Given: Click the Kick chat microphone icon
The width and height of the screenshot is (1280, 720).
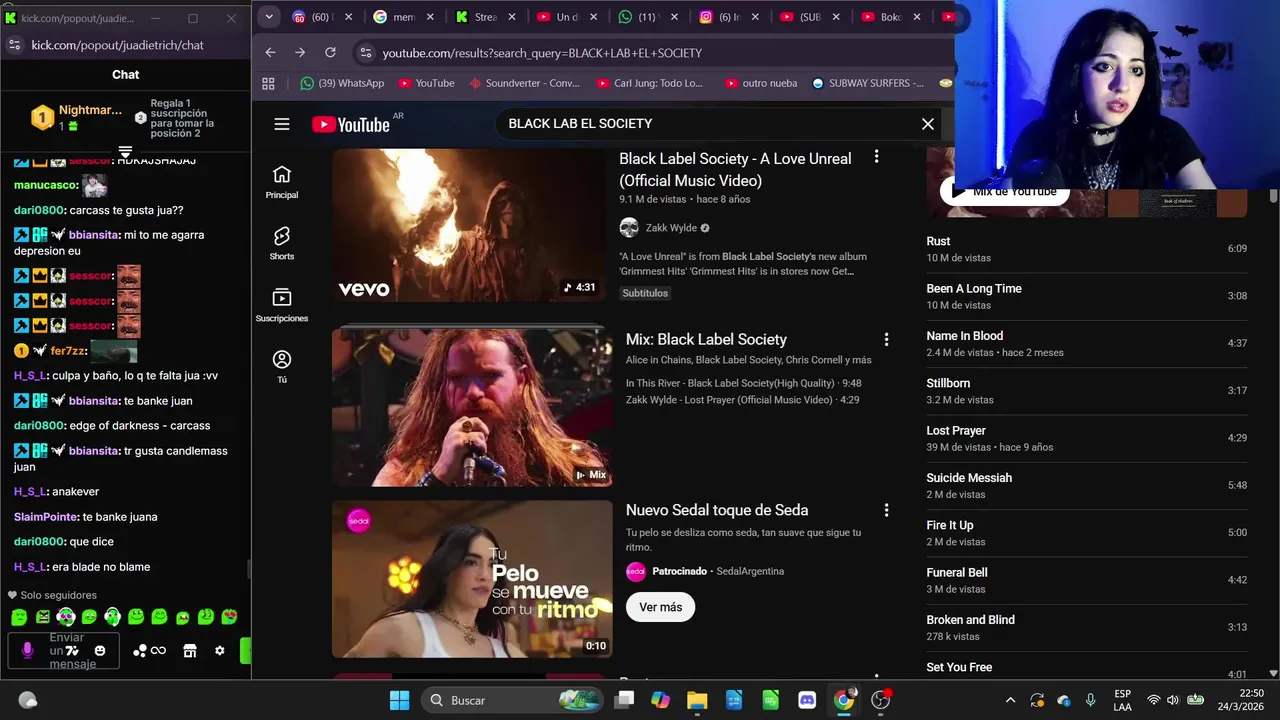Looking at the screenshot, I should (x=27, y=650).
